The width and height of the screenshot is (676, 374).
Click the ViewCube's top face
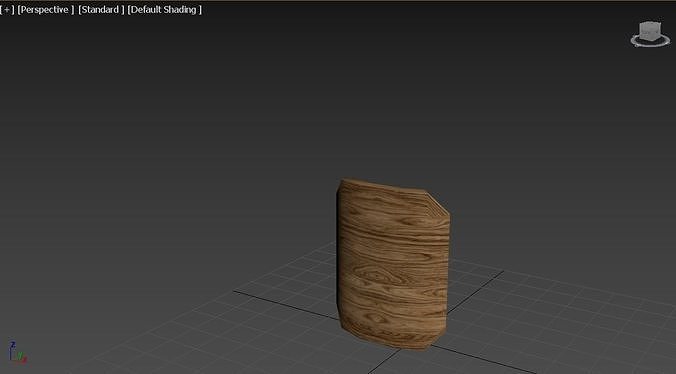[650, 25]
